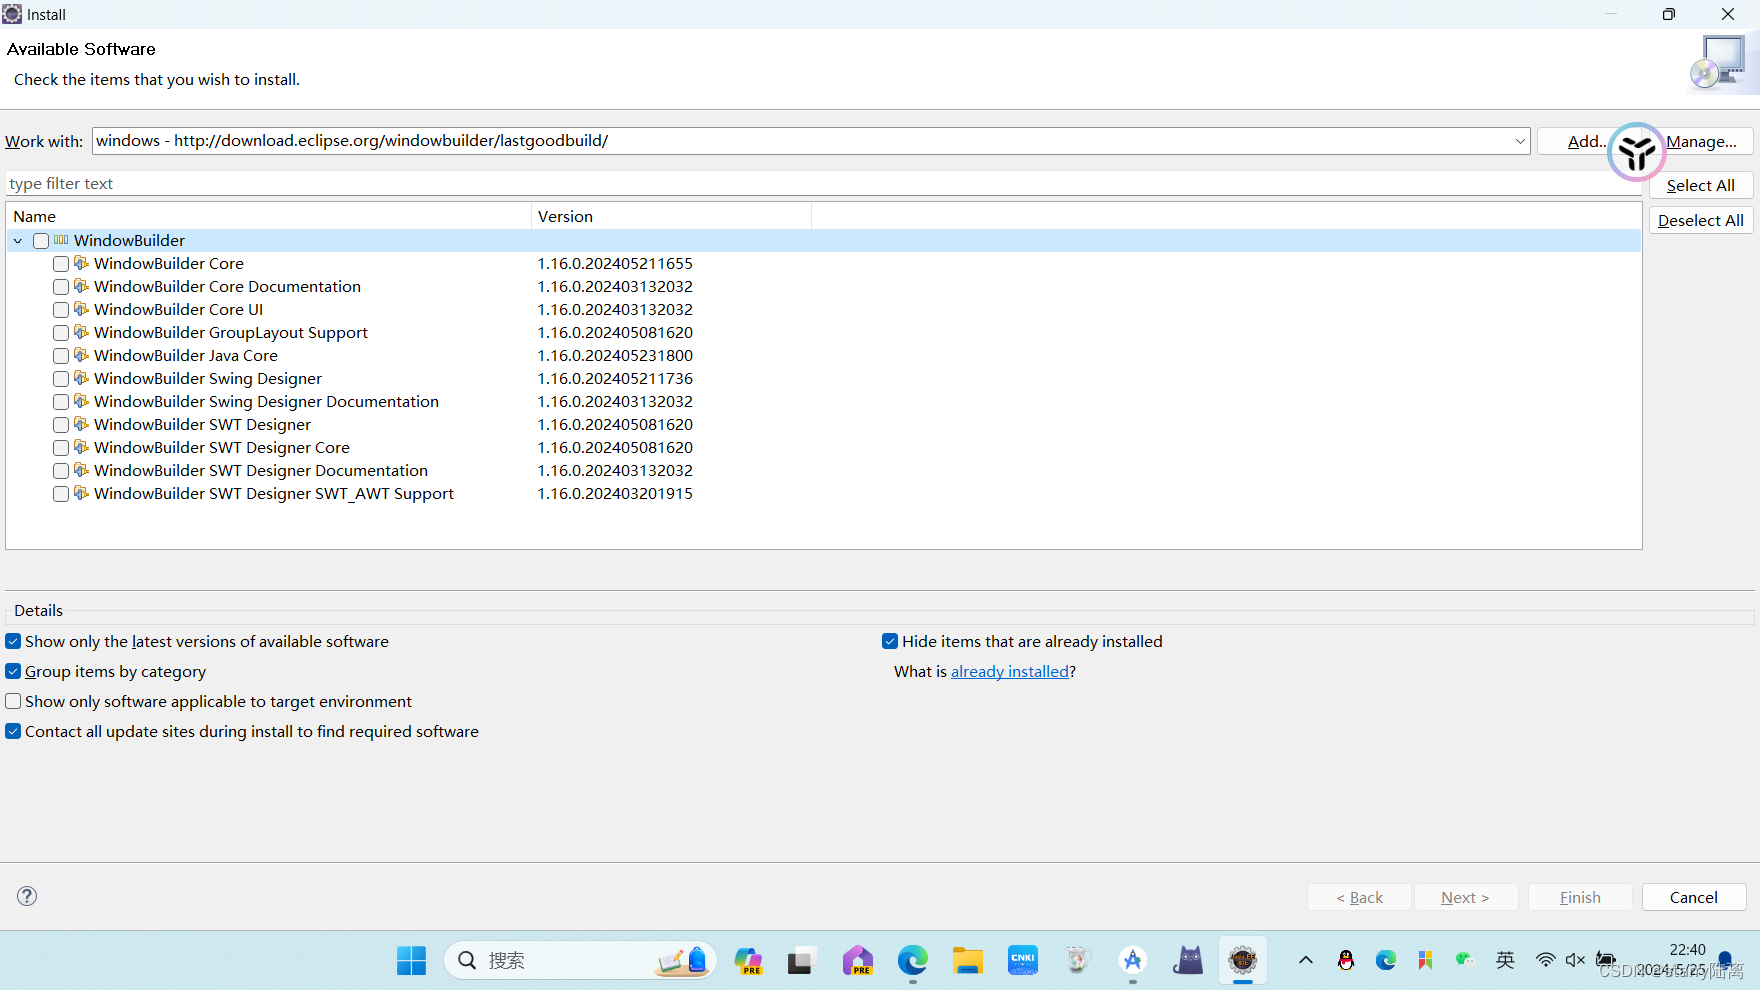Click the WindowBuilder category folder icon
Screen dimensions: 1760x990
click(61, 240)
